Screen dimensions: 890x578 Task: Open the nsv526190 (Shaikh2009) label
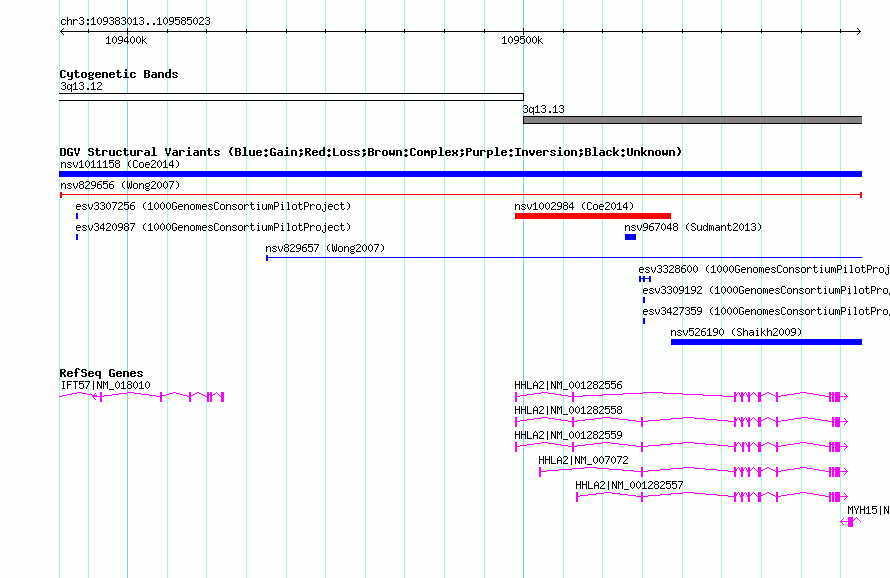click(x=736, y=332)
